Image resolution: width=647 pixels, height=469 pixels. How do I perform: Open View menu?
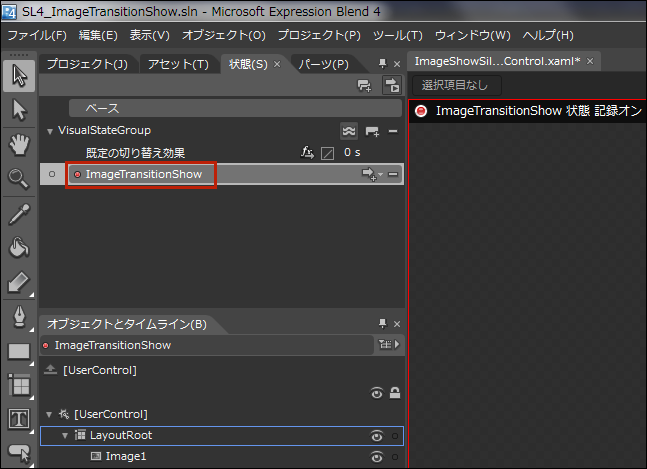[x=150, y=35]
